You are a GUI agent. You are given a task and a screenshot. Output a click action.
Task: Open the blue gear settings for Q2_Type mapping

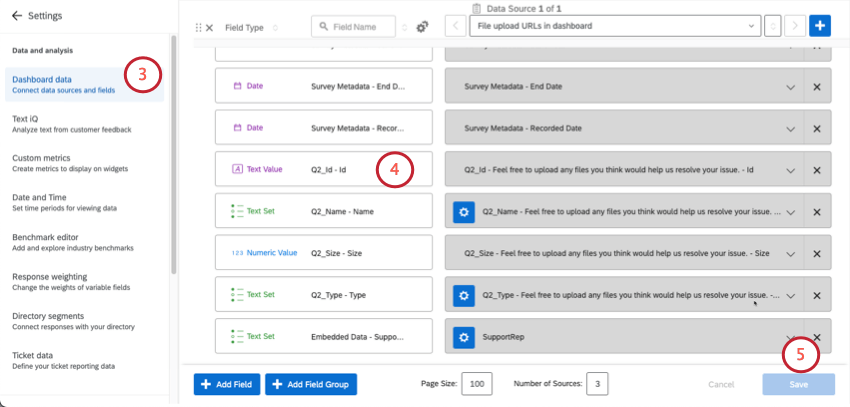pos(463,295)
